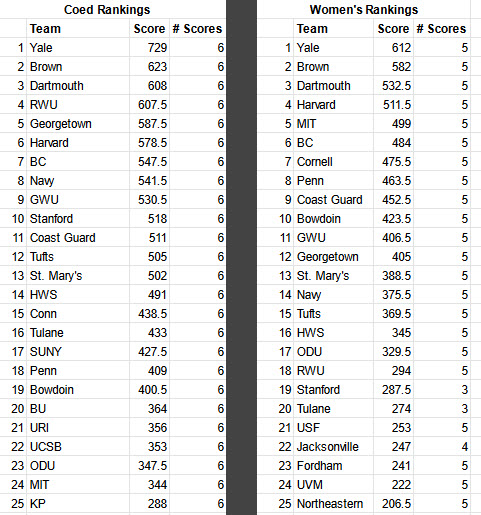Select the Coed Rankings title cell
The width and height of the screenshot is (481, 515).
point(107,9)
